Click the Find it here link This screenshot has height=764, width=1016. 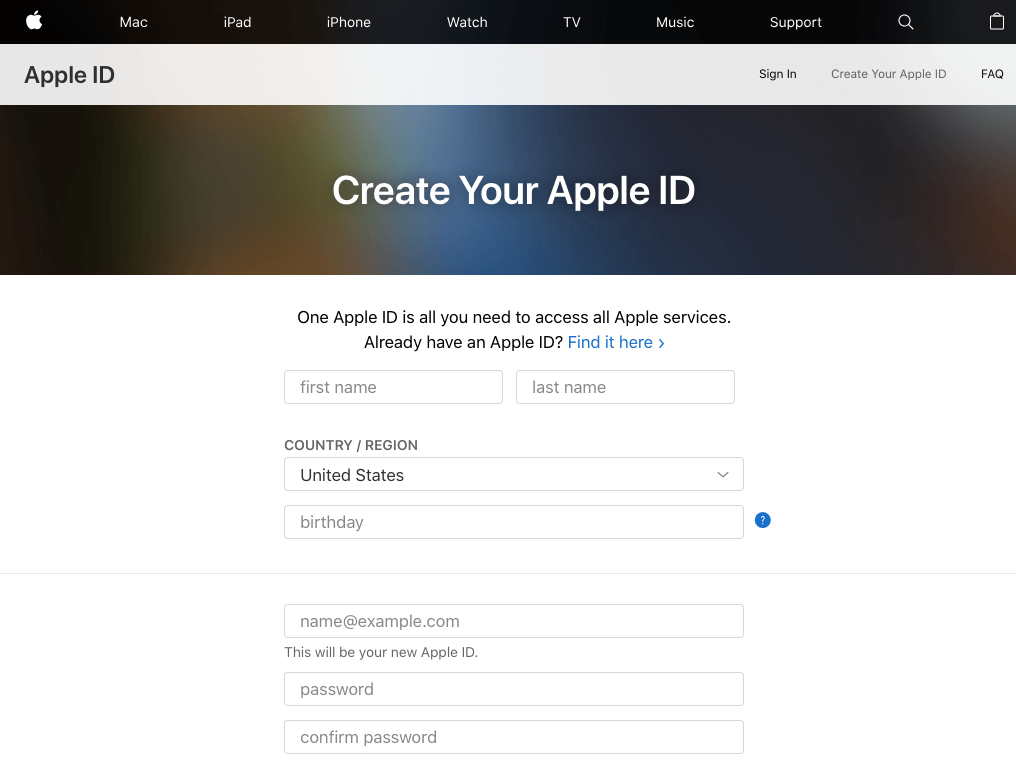click(x=616, y=342)
